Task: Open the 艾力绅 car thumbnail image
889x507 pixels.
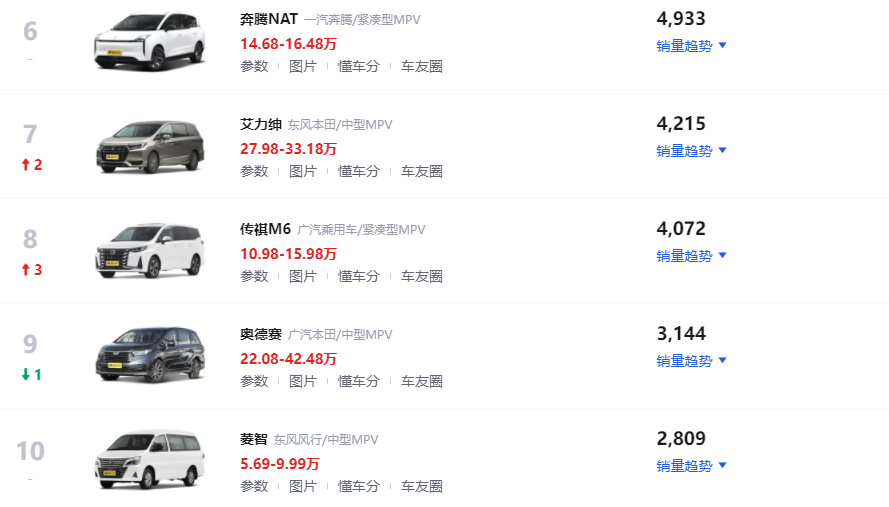Action: point(150,146)
